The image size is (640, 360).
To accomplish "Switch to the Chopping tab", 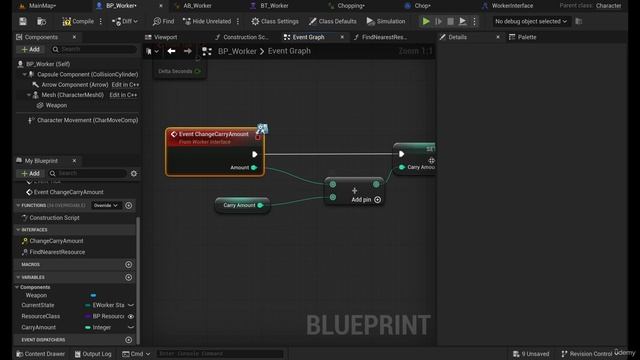I will pyautogui.click(x=351, y=6).
